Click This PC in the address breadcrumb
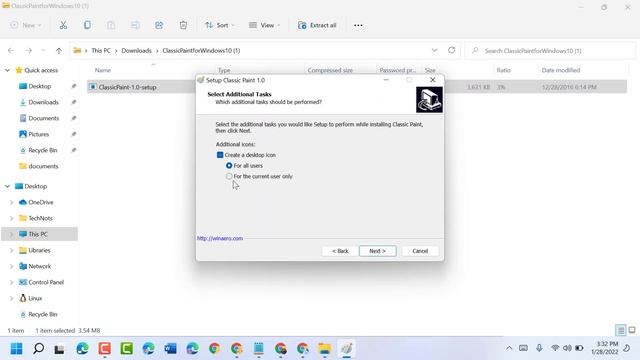The width and height of the screenshot is (640, 360). click(x=101, y=51)
